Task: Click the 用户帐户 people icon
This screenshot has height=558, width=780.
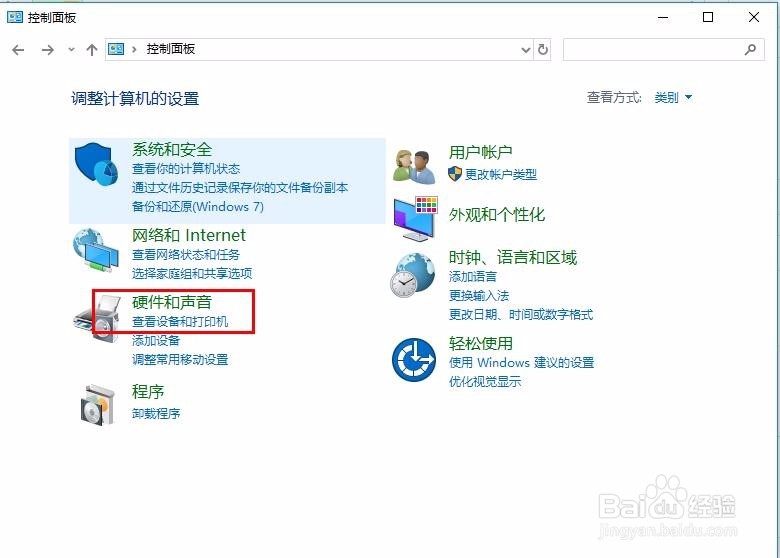Action: 414,167
